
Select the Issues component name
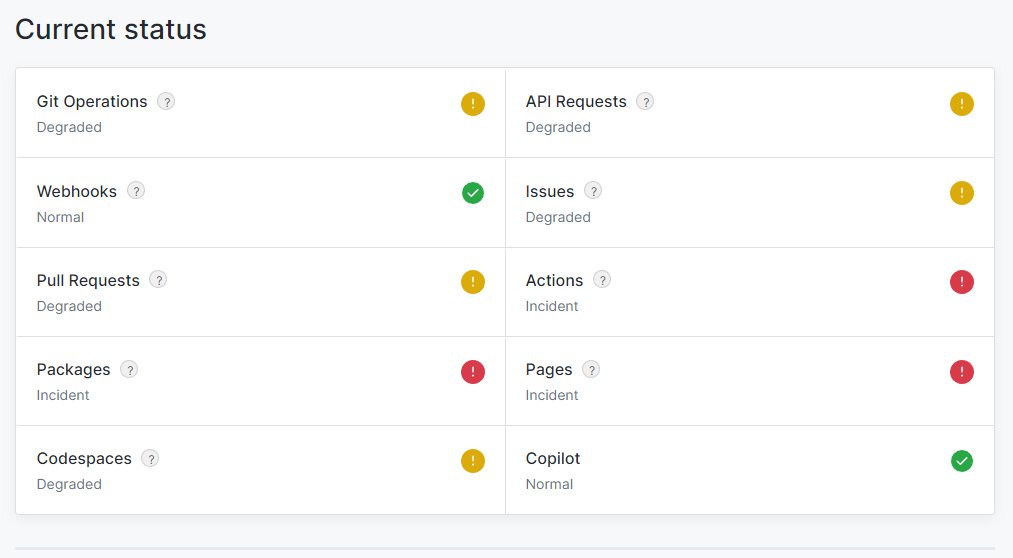[x=550, y=191]
